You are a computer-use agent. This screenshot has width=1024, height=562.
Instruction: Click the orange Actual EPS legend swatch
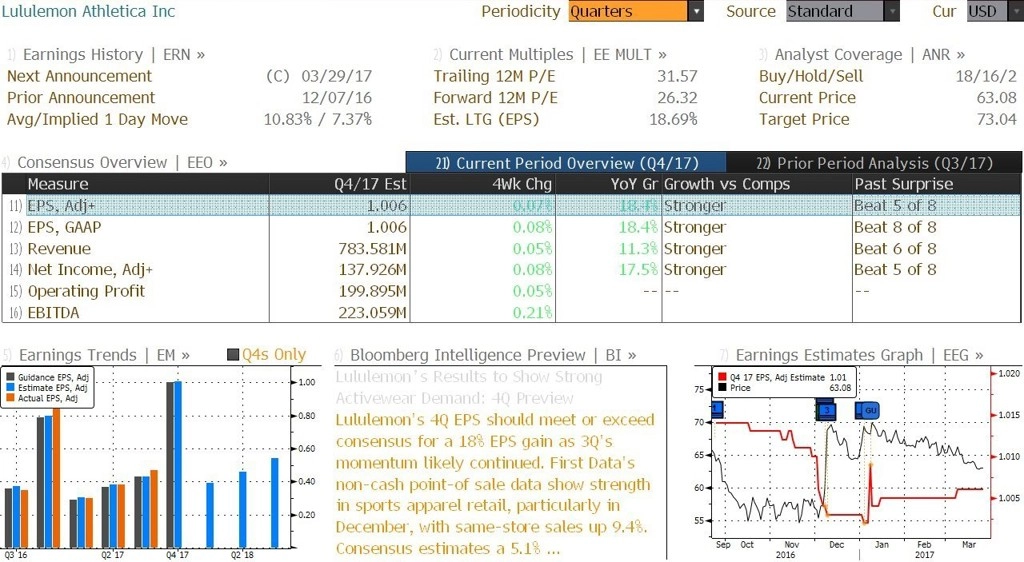coord(10,398)
